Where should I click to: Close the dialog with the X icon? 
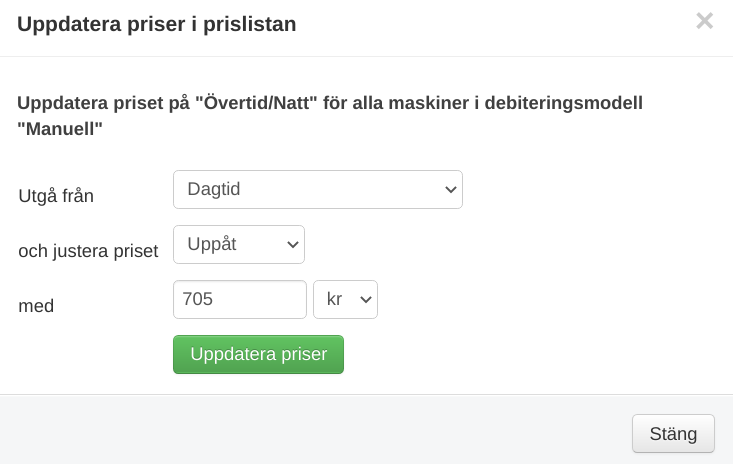704,21
